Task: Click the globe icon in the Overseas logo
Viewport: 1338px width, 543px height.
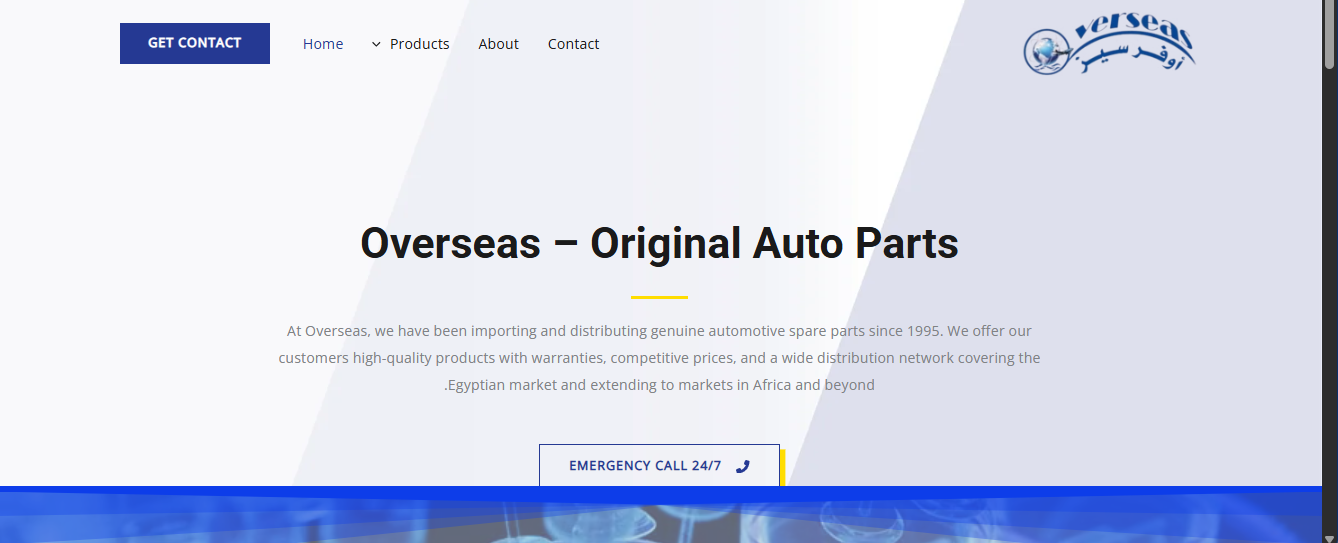Action: tap(1047, 51)
